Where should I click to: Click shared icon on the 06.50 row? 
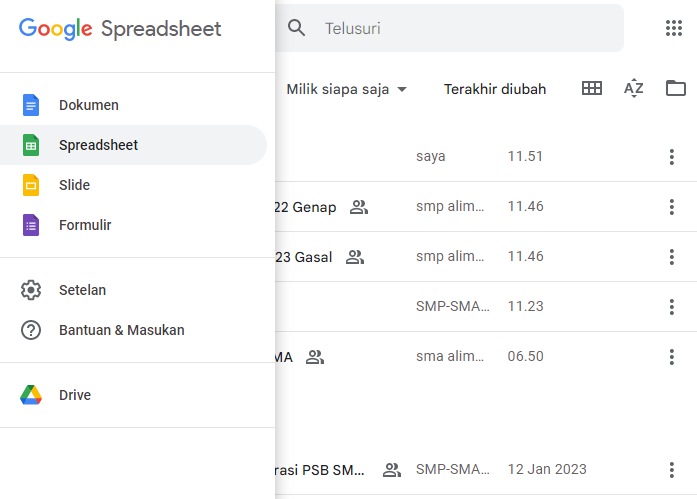(315, 357)
